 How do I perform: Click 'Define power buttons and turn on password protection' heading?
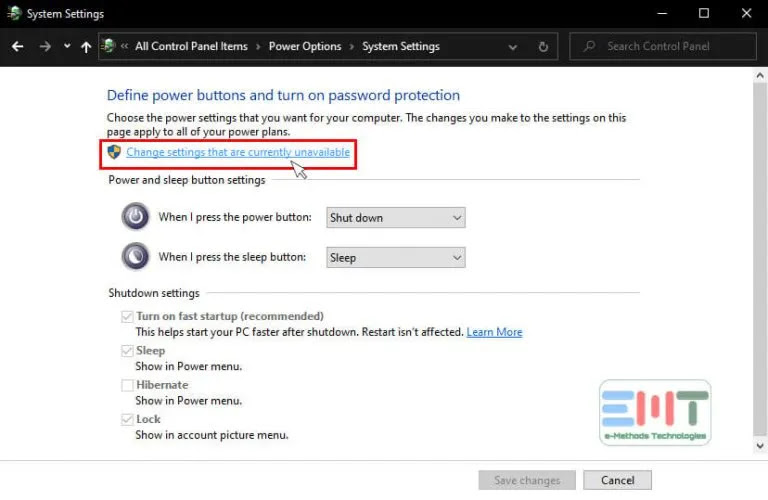point(283,95)
